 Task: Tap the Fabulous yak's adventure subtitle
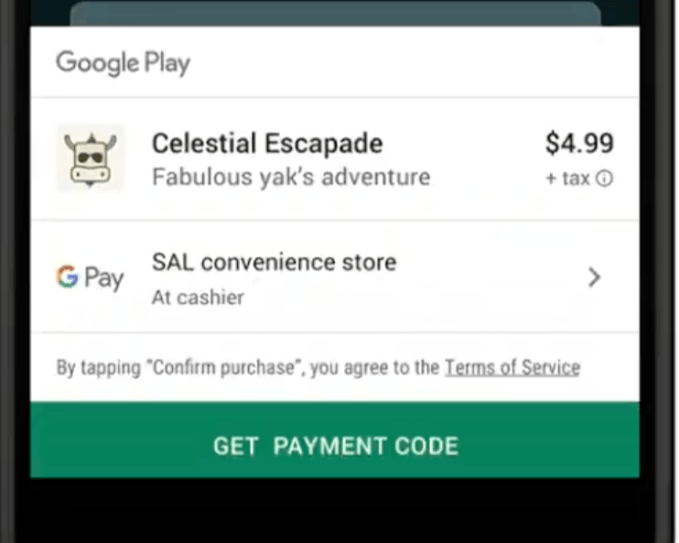[291, 177]
